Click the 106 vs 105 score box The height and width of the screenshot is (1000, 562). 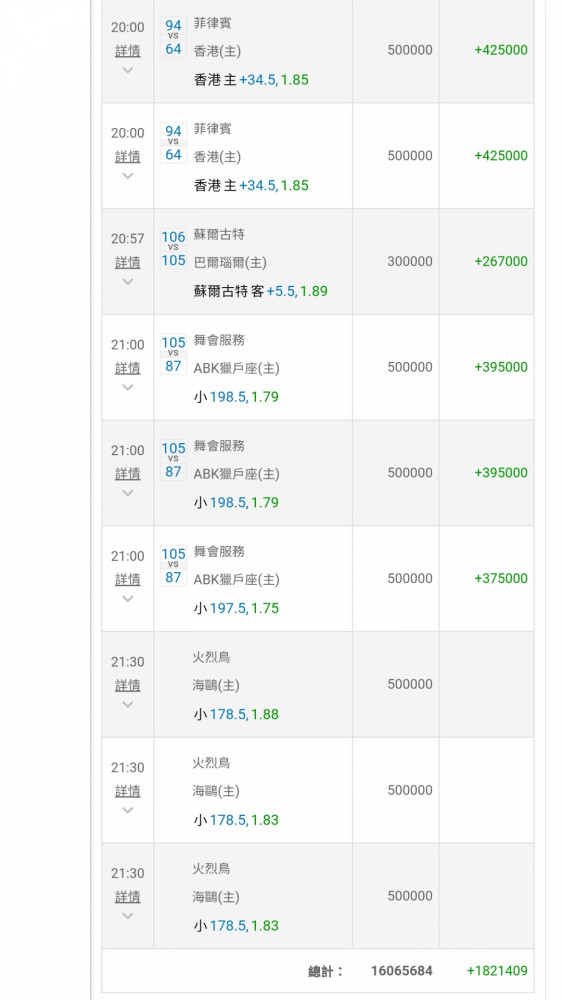pyautogui.click(x=173, y=249)
